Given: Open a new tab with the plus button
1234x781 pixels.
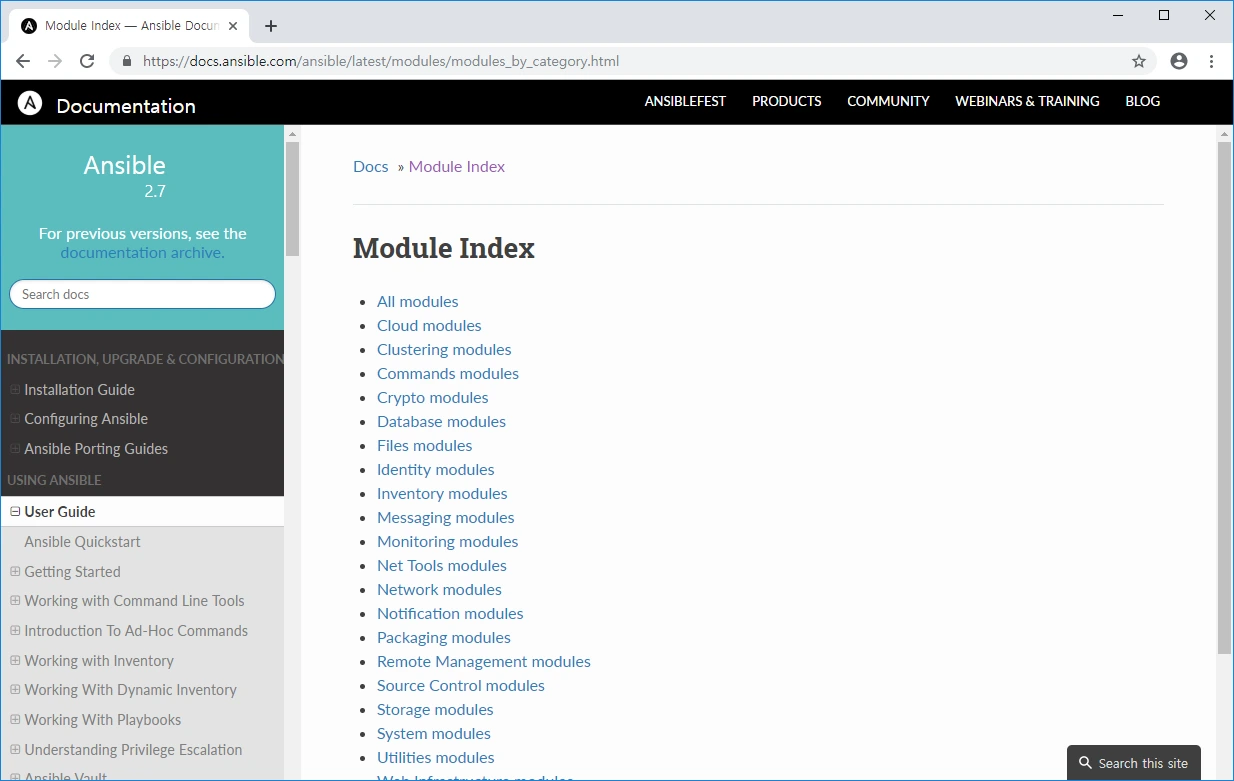Looking at the screenshot, I should click(x=270, y=26).
